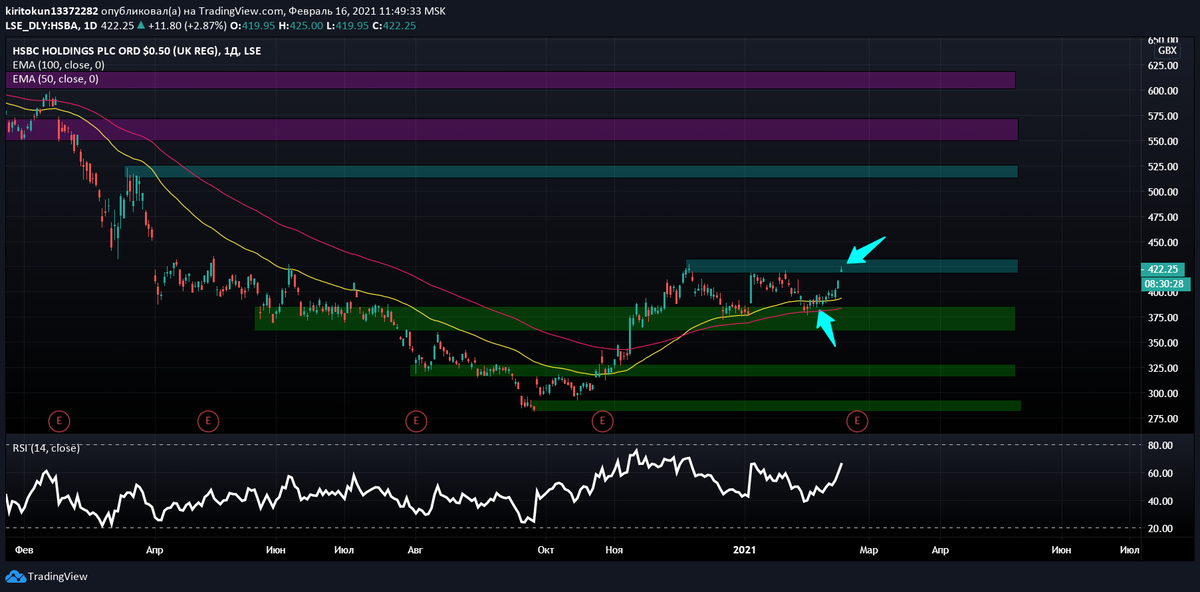Click the Мар label on time axis

(868, 550)
